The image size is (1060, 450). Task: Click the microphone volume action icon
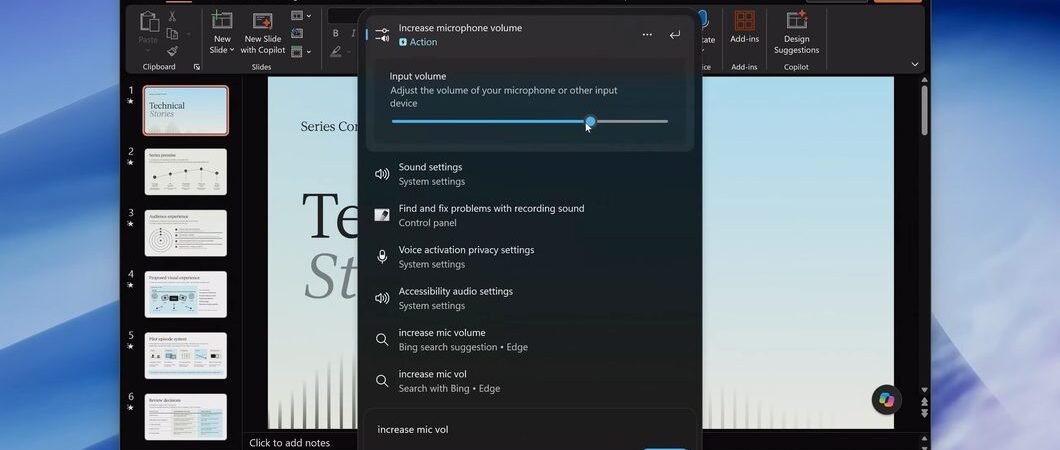[x=382, y=34]
